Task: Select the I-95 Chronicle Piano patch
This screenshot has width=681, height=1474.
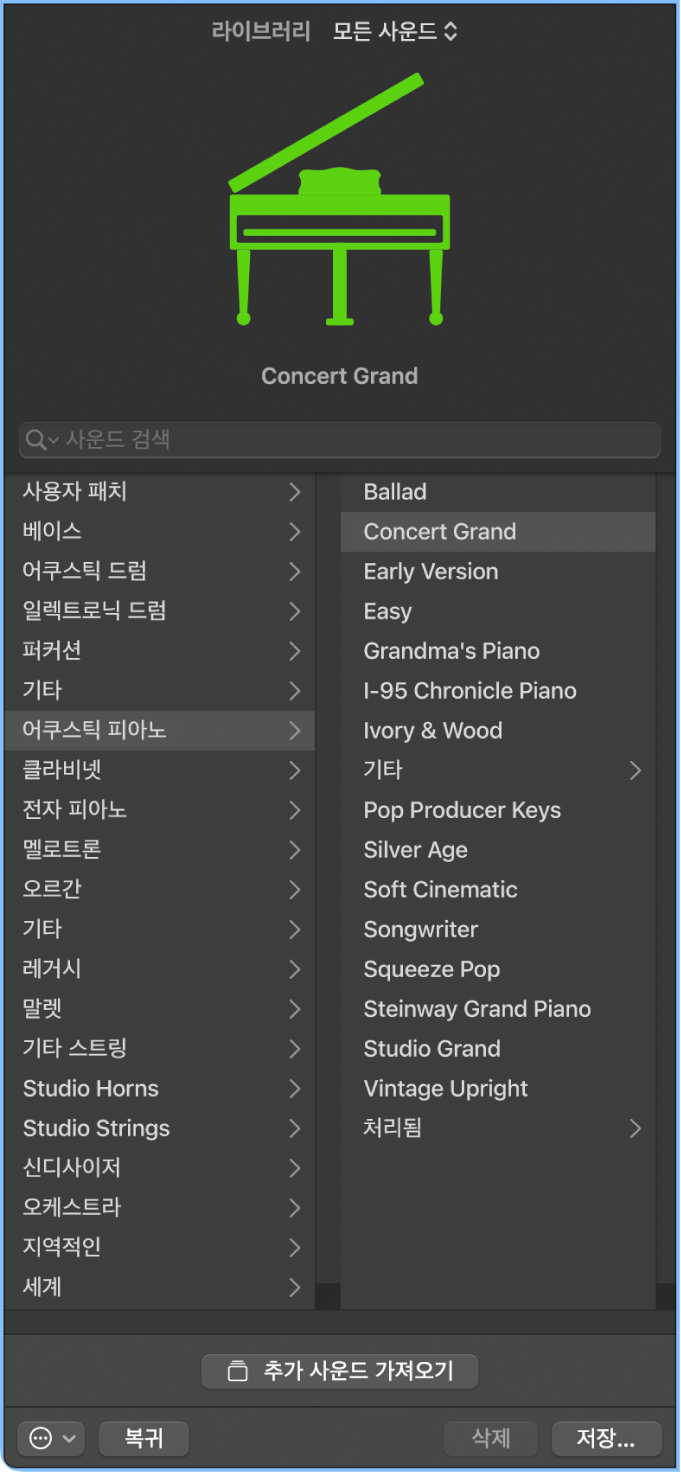Action: click(x=498, y=691)
